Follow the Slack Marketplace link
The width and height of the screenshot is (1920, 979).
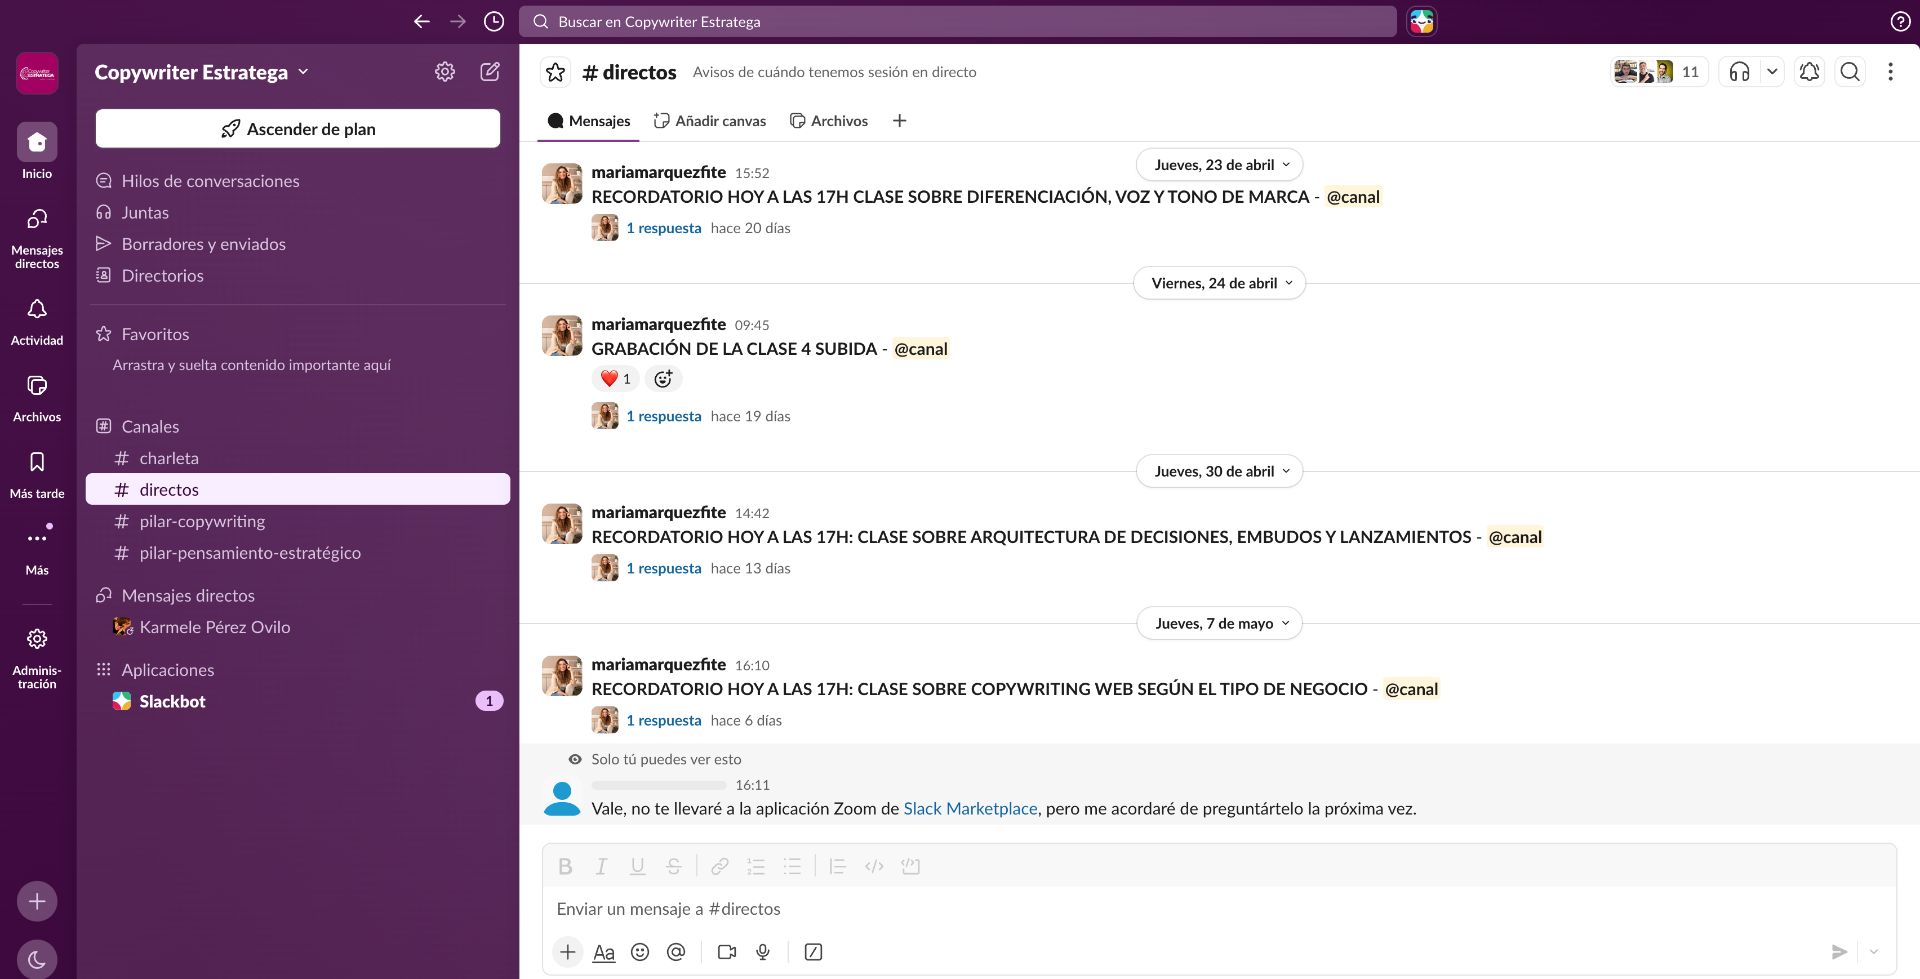pos(970,809)
